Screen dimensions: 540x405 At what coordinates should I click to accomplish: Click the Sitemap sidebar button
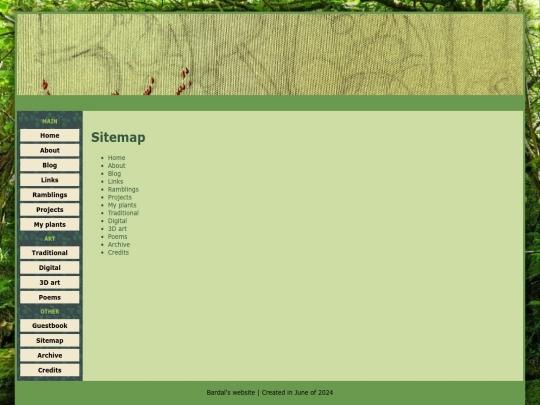(x=50, y=341)
